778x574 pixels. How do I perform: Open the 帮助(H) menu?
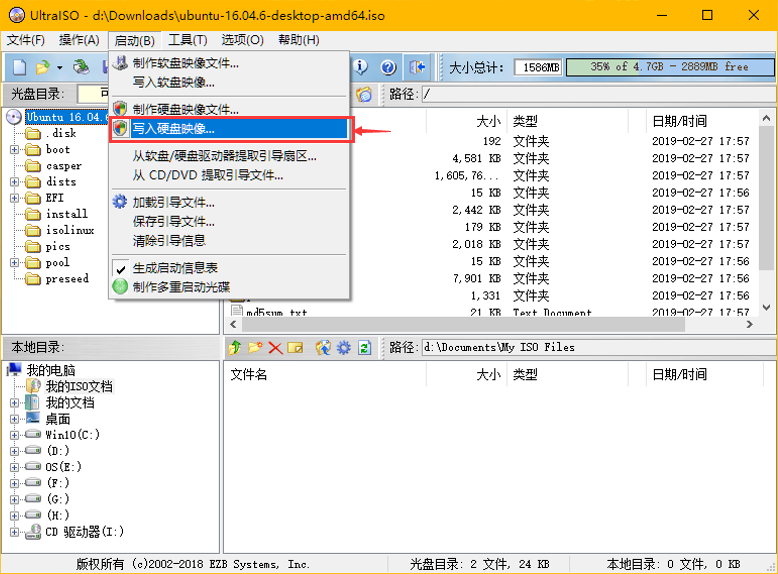tap(299, 40)
